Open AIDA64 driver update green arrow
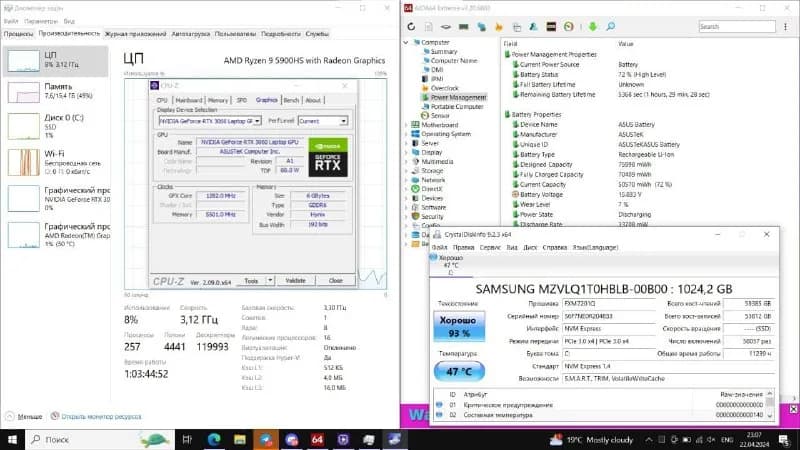 [592, 27]
